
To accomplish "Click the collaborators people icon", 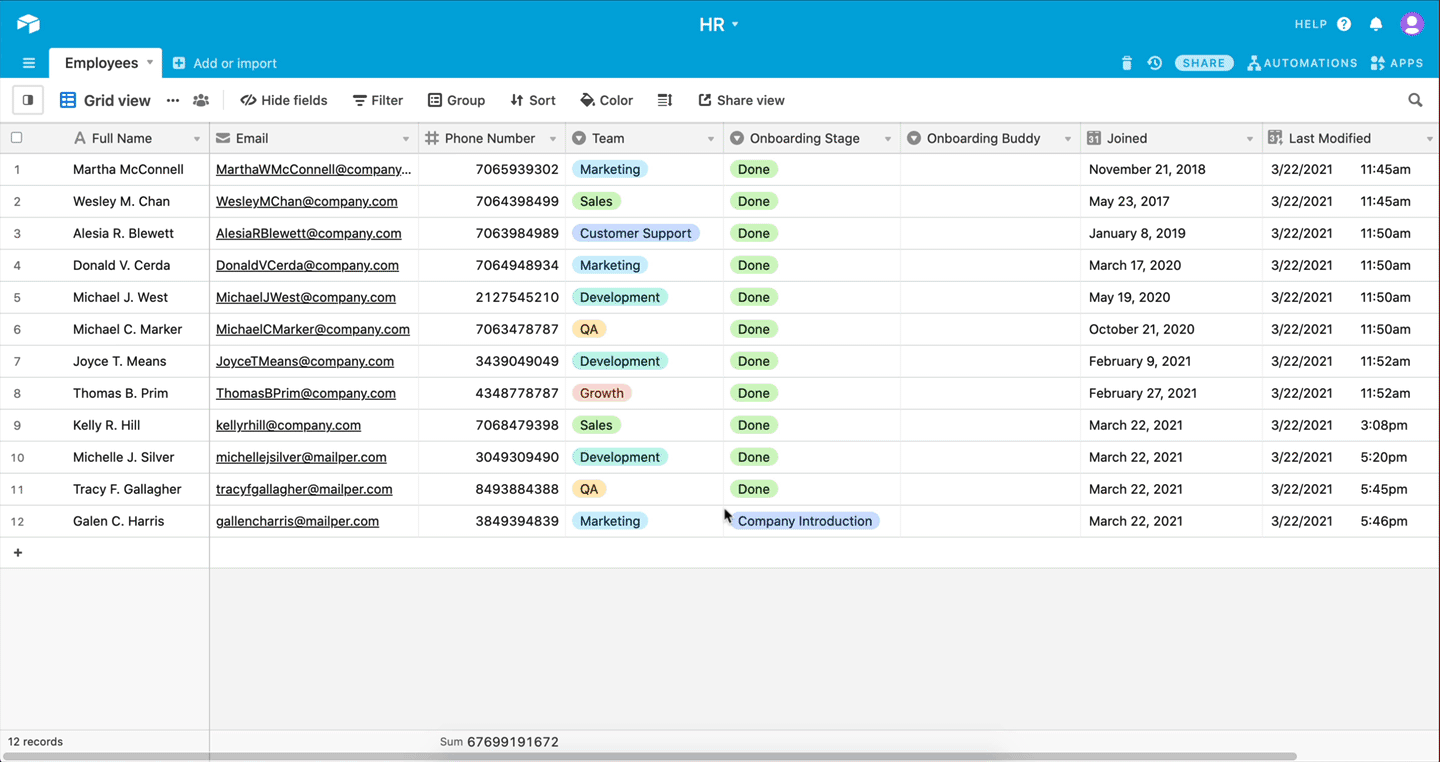I will [201, 100].
